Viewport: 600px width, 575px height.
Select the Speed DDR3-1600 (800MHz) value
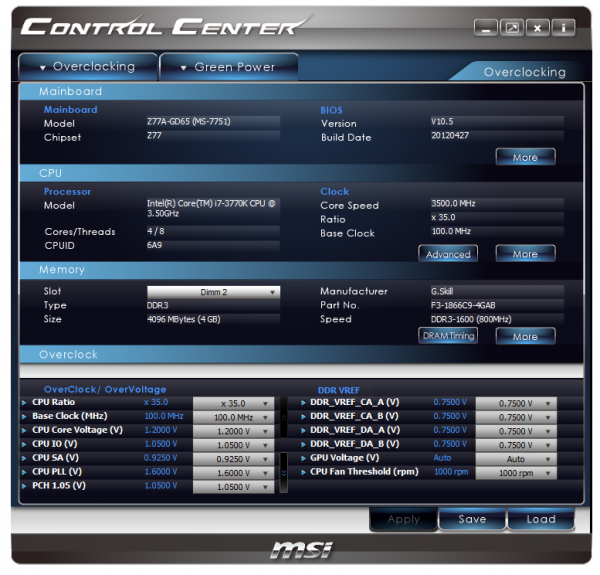(497, 319)
